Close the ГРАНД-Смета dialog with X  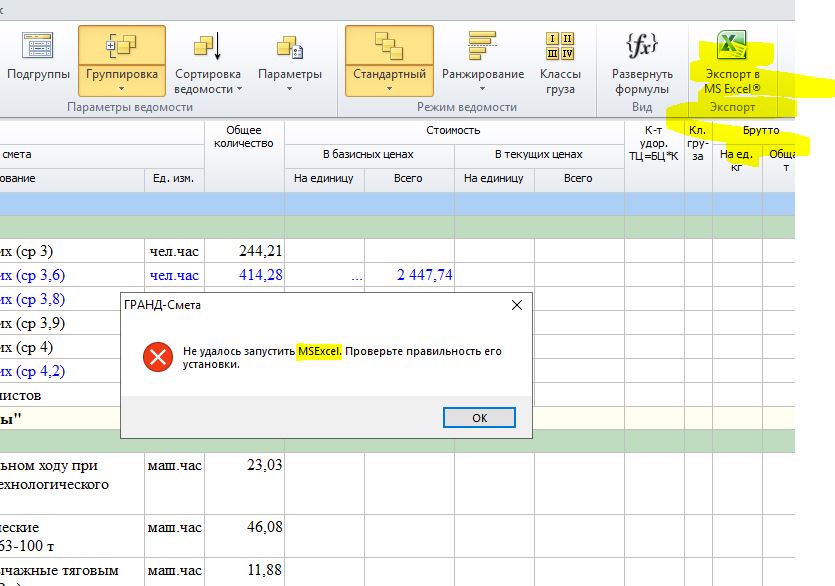[x=516, y=306]
